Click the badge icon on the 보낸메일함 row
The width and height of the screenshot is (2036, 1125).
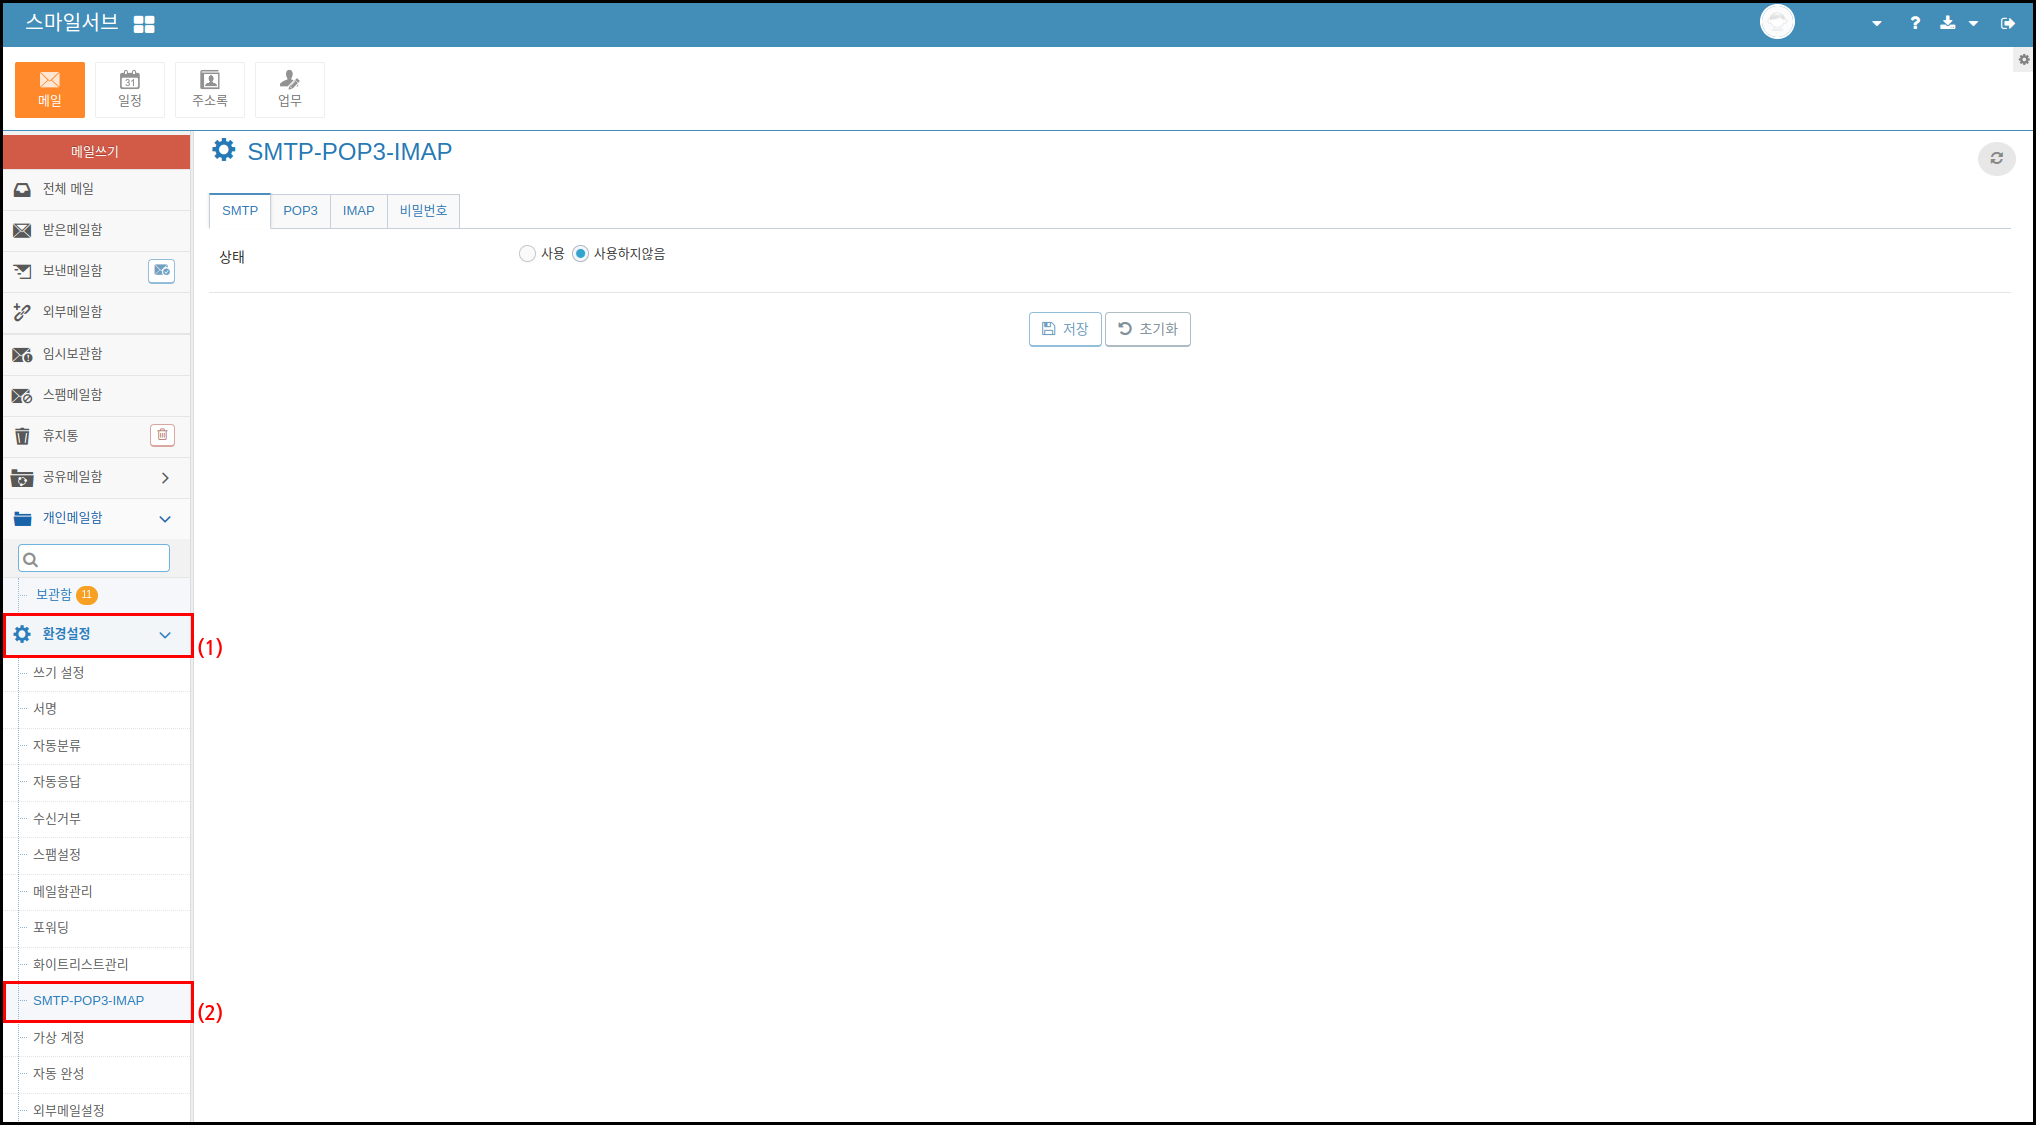pos(162,271)
